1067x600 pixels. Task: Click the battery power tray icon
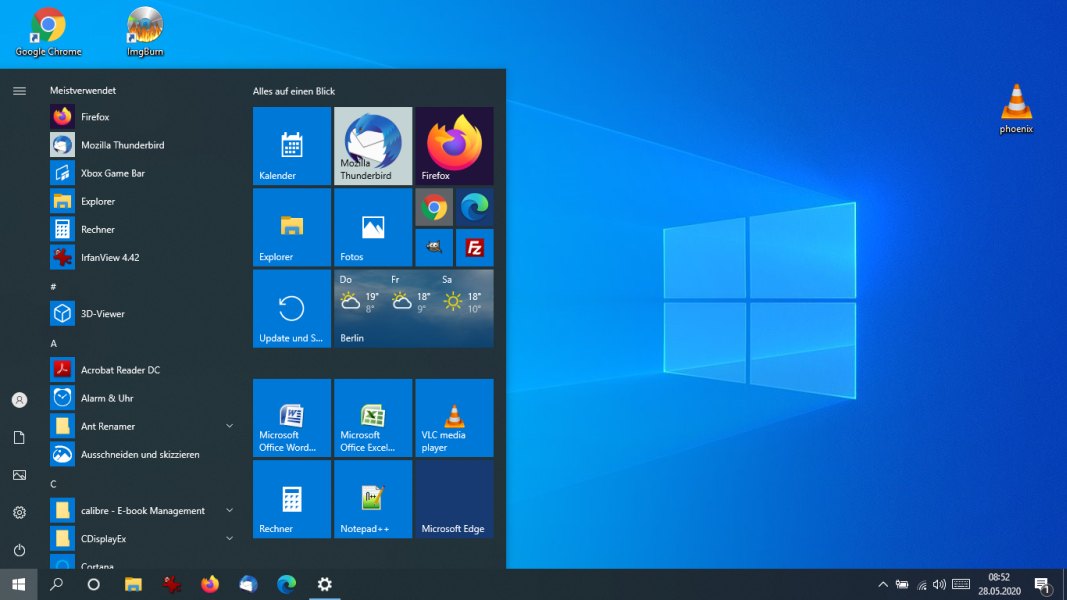[902, 584]
